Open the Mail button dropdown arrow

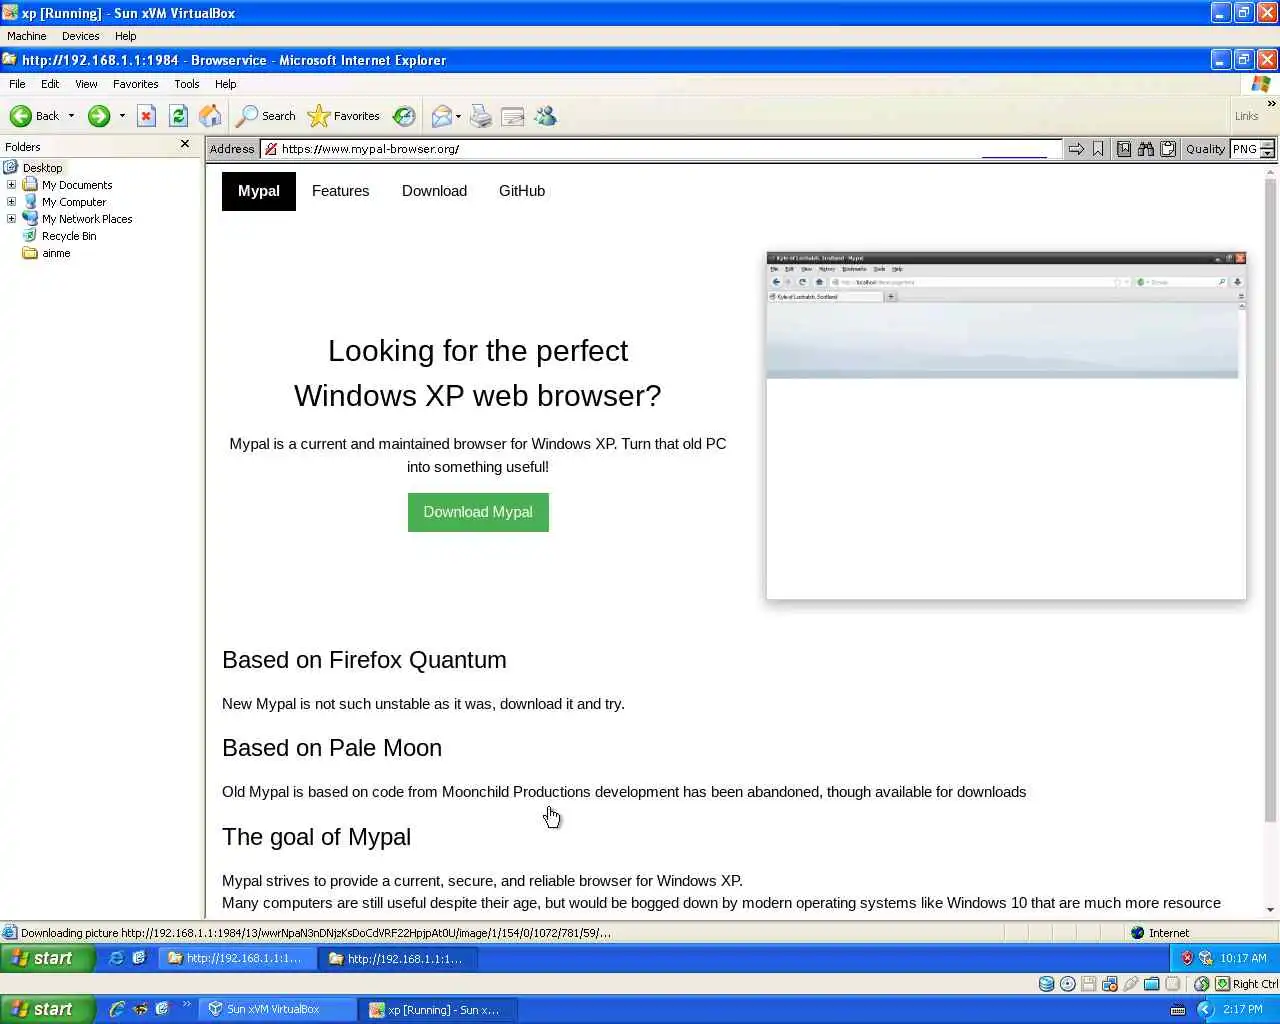[458, 116]
